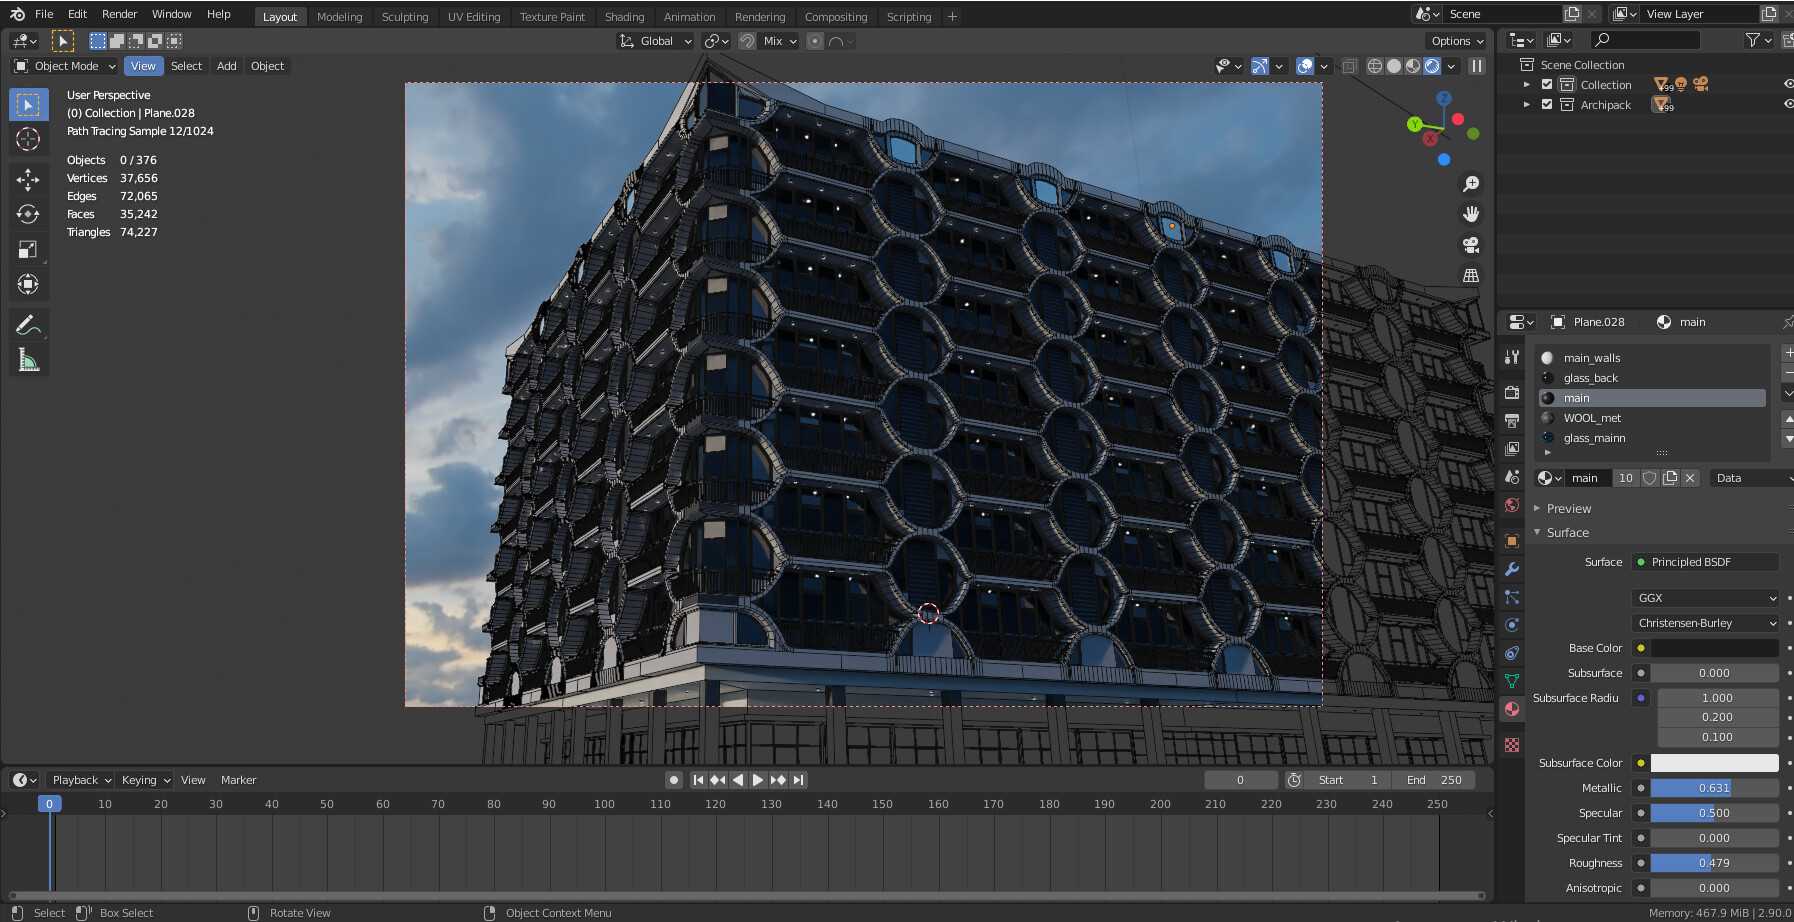Activate the Move tool
Viewport: 1794px width, 922px height.
point(28,180)
